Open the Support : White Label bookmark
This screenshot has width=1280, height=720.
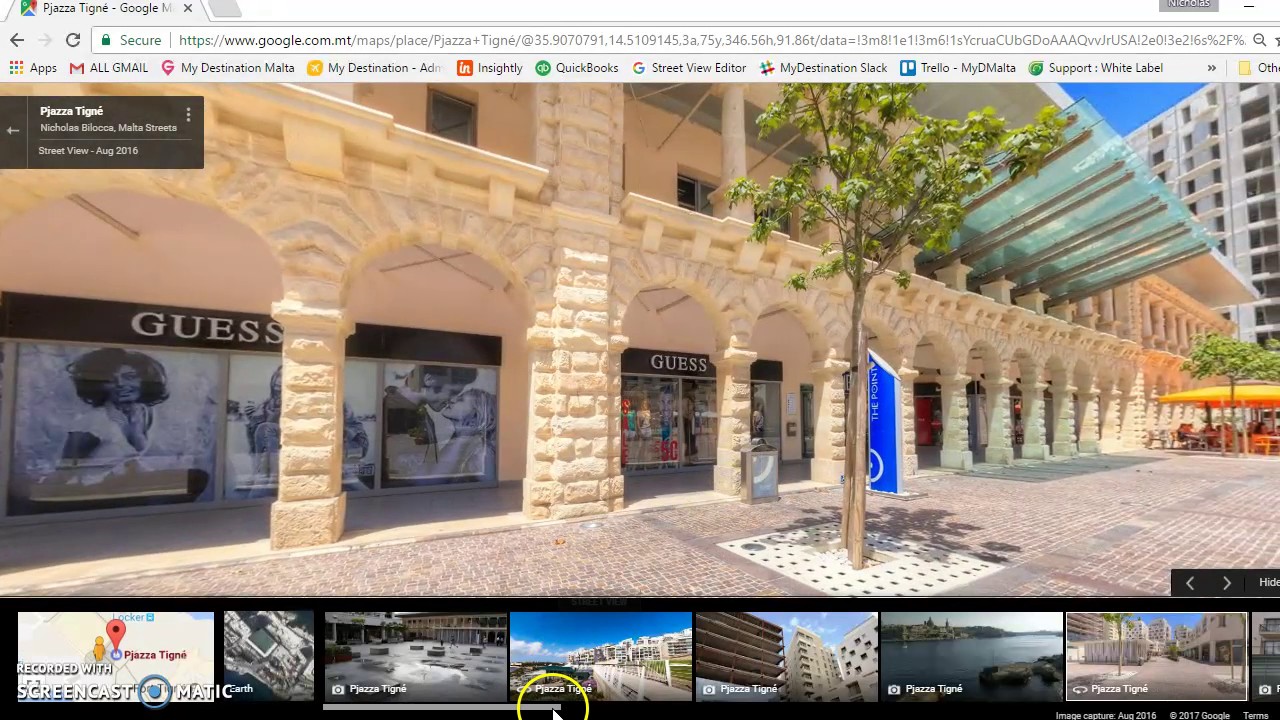(1096, 68)
